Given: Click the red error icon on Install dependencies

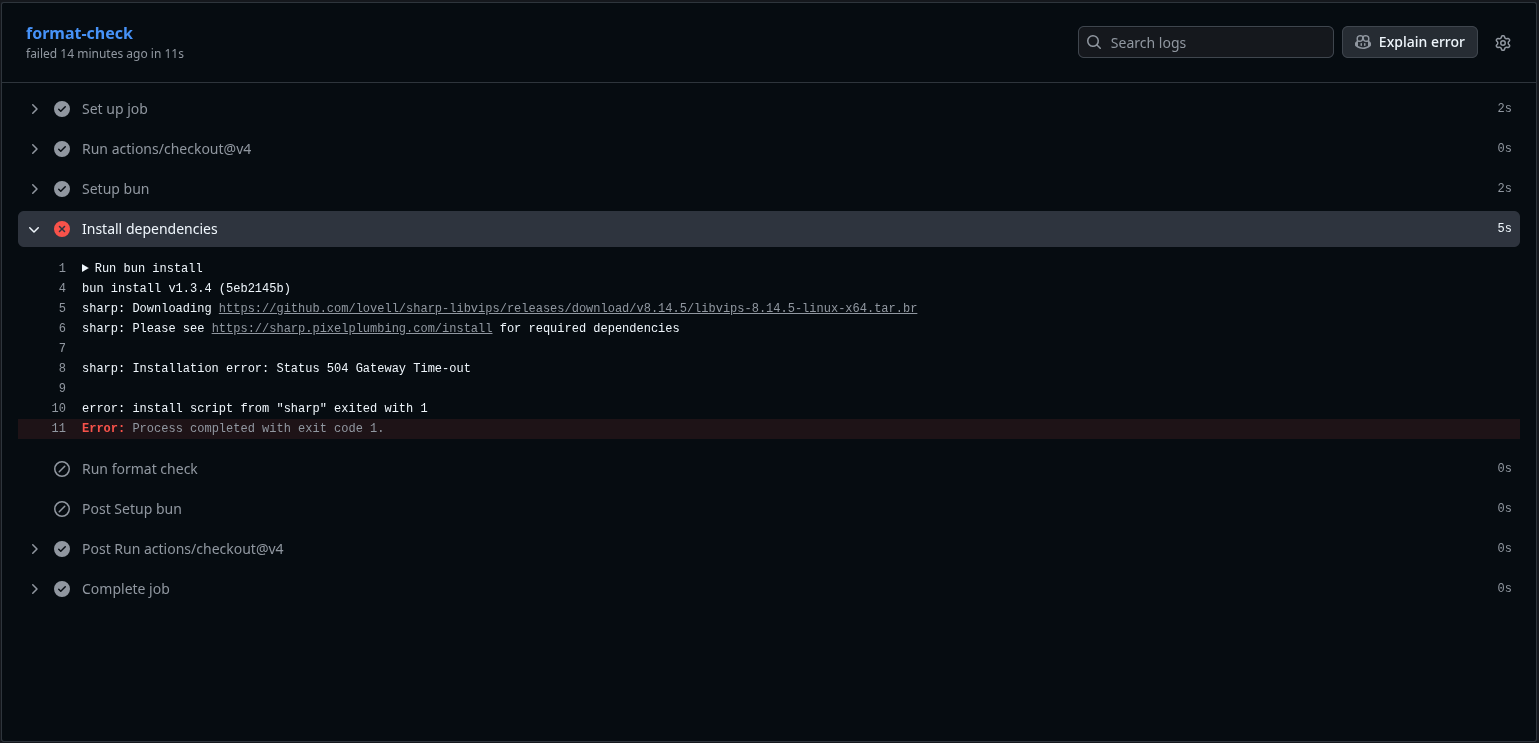Looking at the screenshot, I should click(x=62, y=228).
